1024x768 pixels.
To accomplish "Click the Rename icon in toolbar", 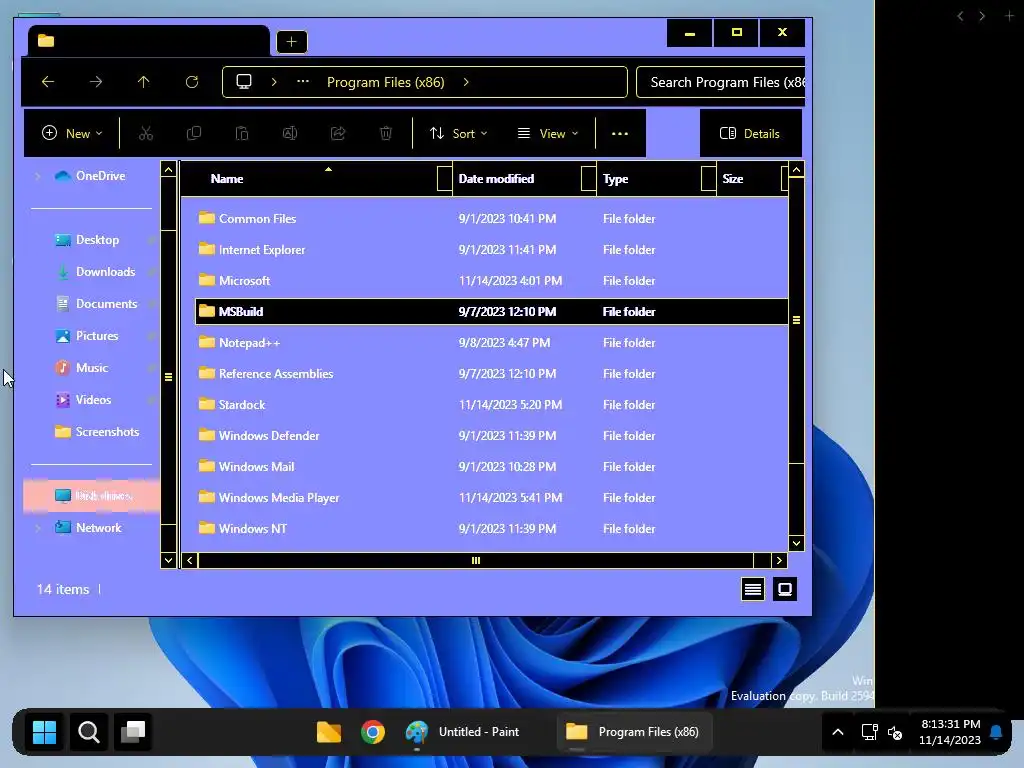I will coord(290,133).
